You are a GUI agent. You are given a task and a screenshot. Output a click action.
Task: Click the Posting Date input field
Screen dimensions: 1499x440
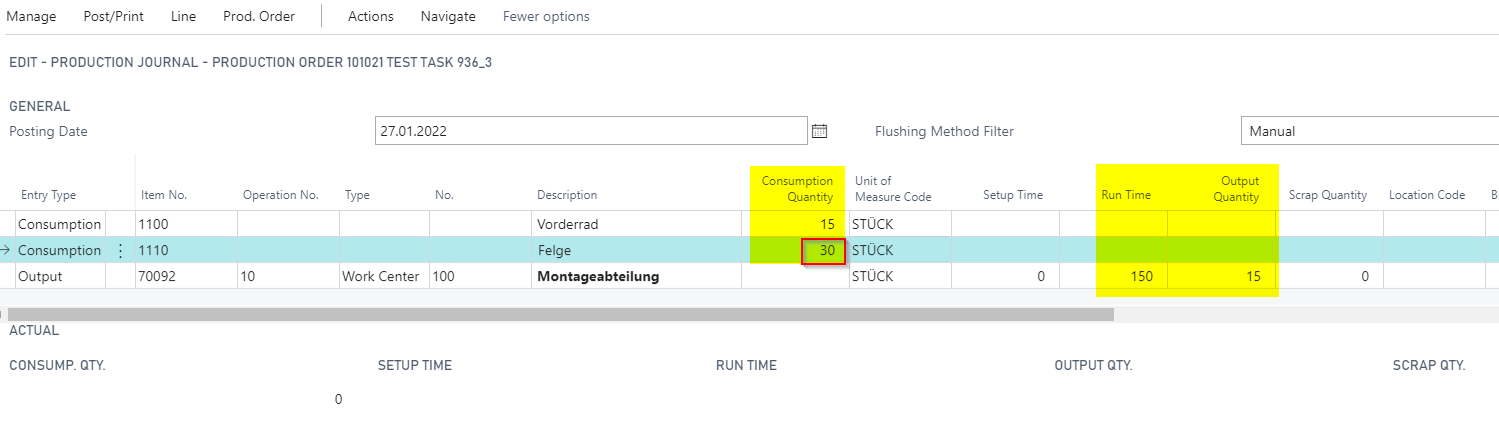coord(590,131)
